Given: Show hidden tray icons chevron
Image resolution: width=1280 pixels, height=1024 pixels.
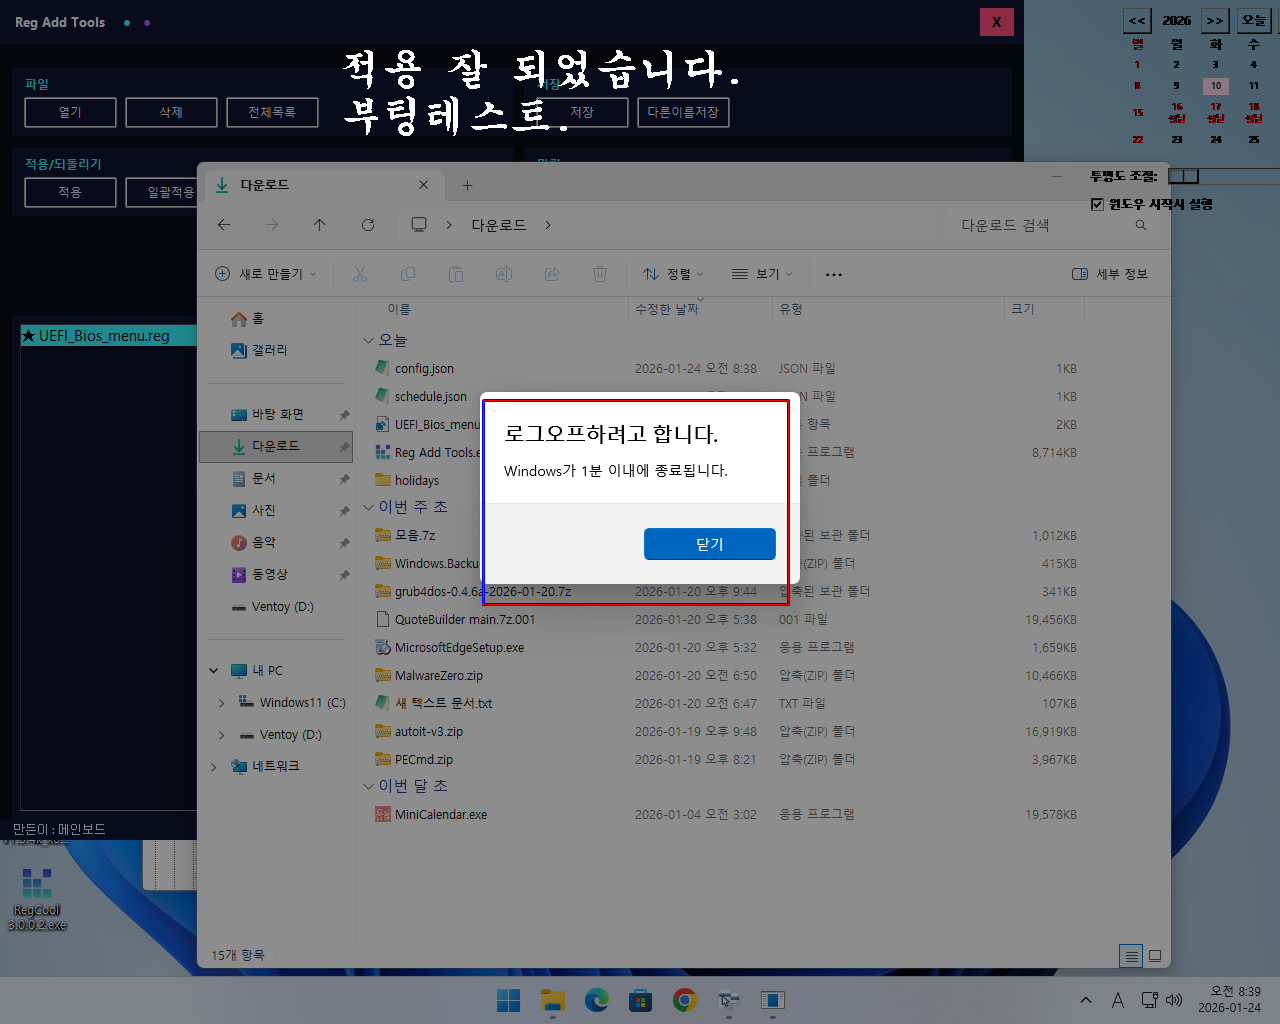Looking at the screenshot, I should point(1086,1000).
